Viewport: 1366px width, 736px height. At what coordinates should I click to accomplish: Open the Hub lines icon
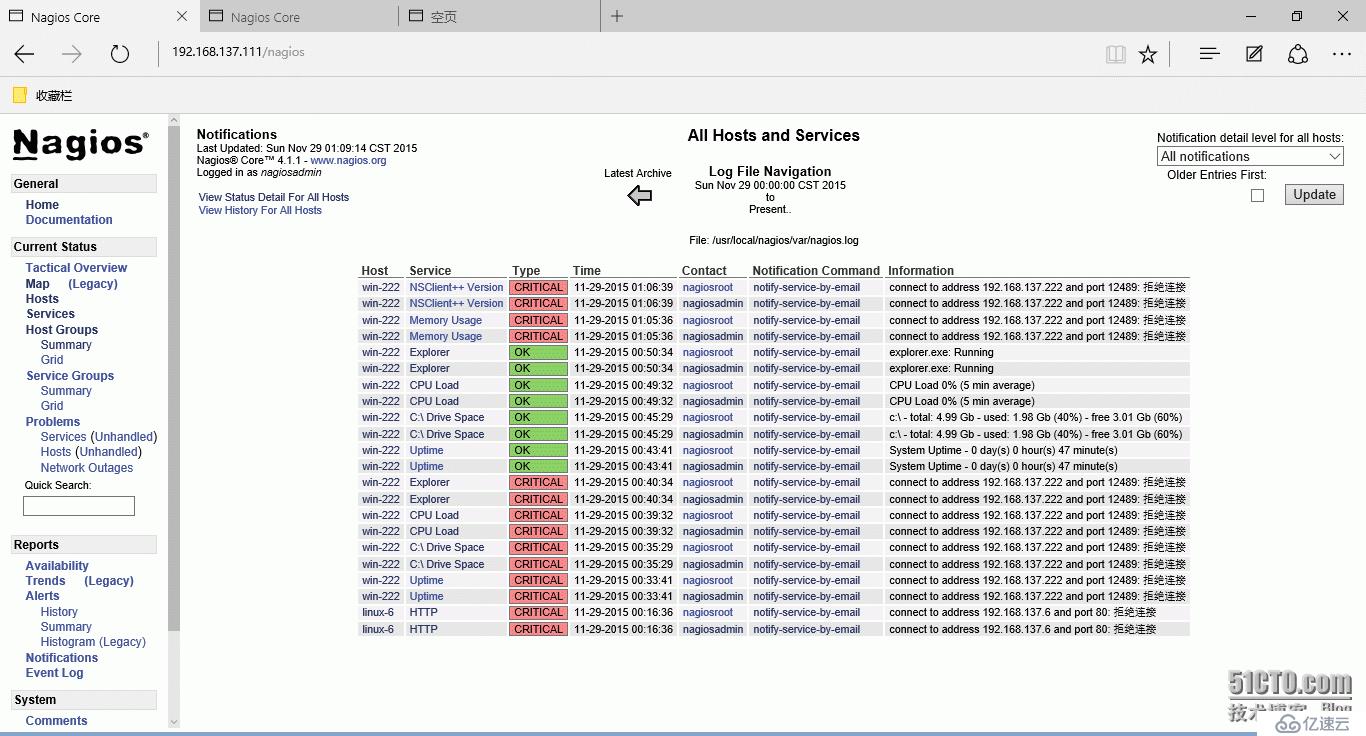[1210, 54]
